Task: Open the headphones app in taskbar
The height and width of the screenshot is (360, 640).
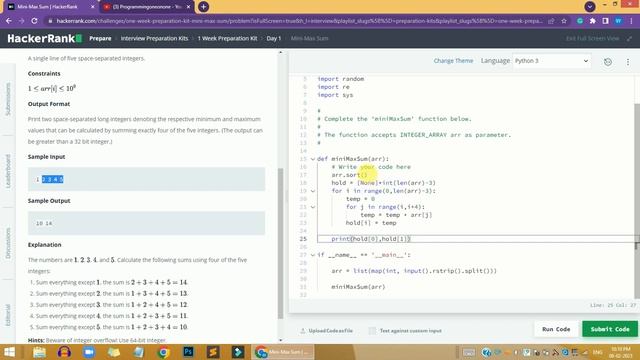Action: pyautogui.click(x=64, y=352)
